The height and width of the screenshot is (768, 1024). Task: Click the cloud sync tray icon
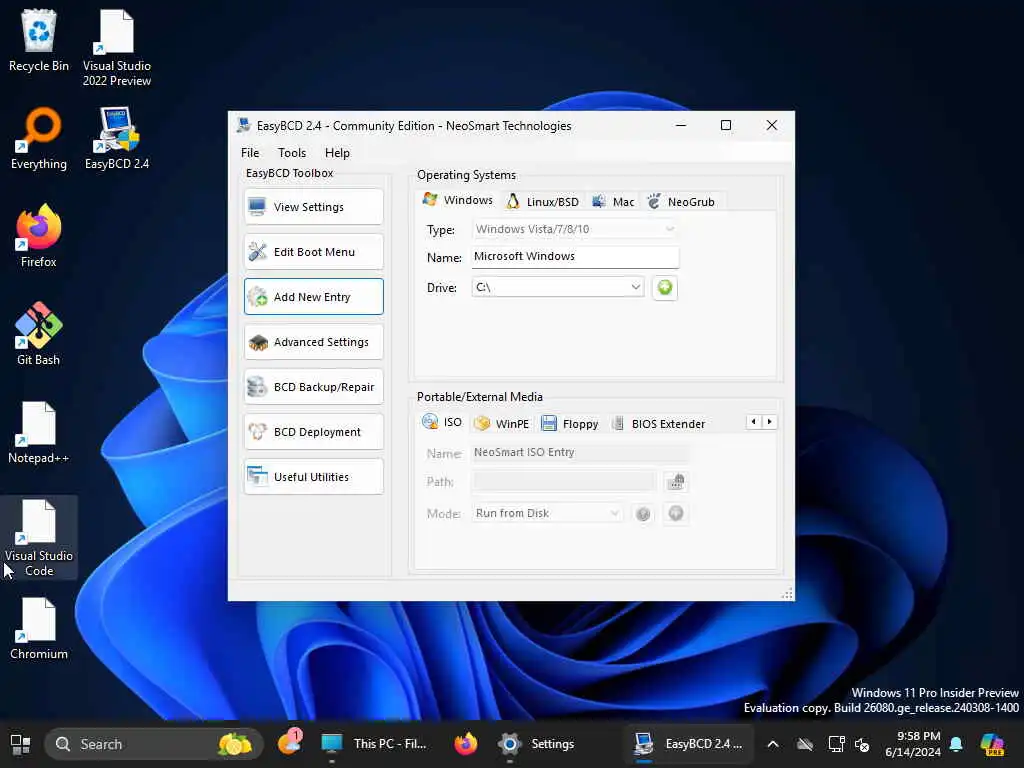[x=805, y=744]
